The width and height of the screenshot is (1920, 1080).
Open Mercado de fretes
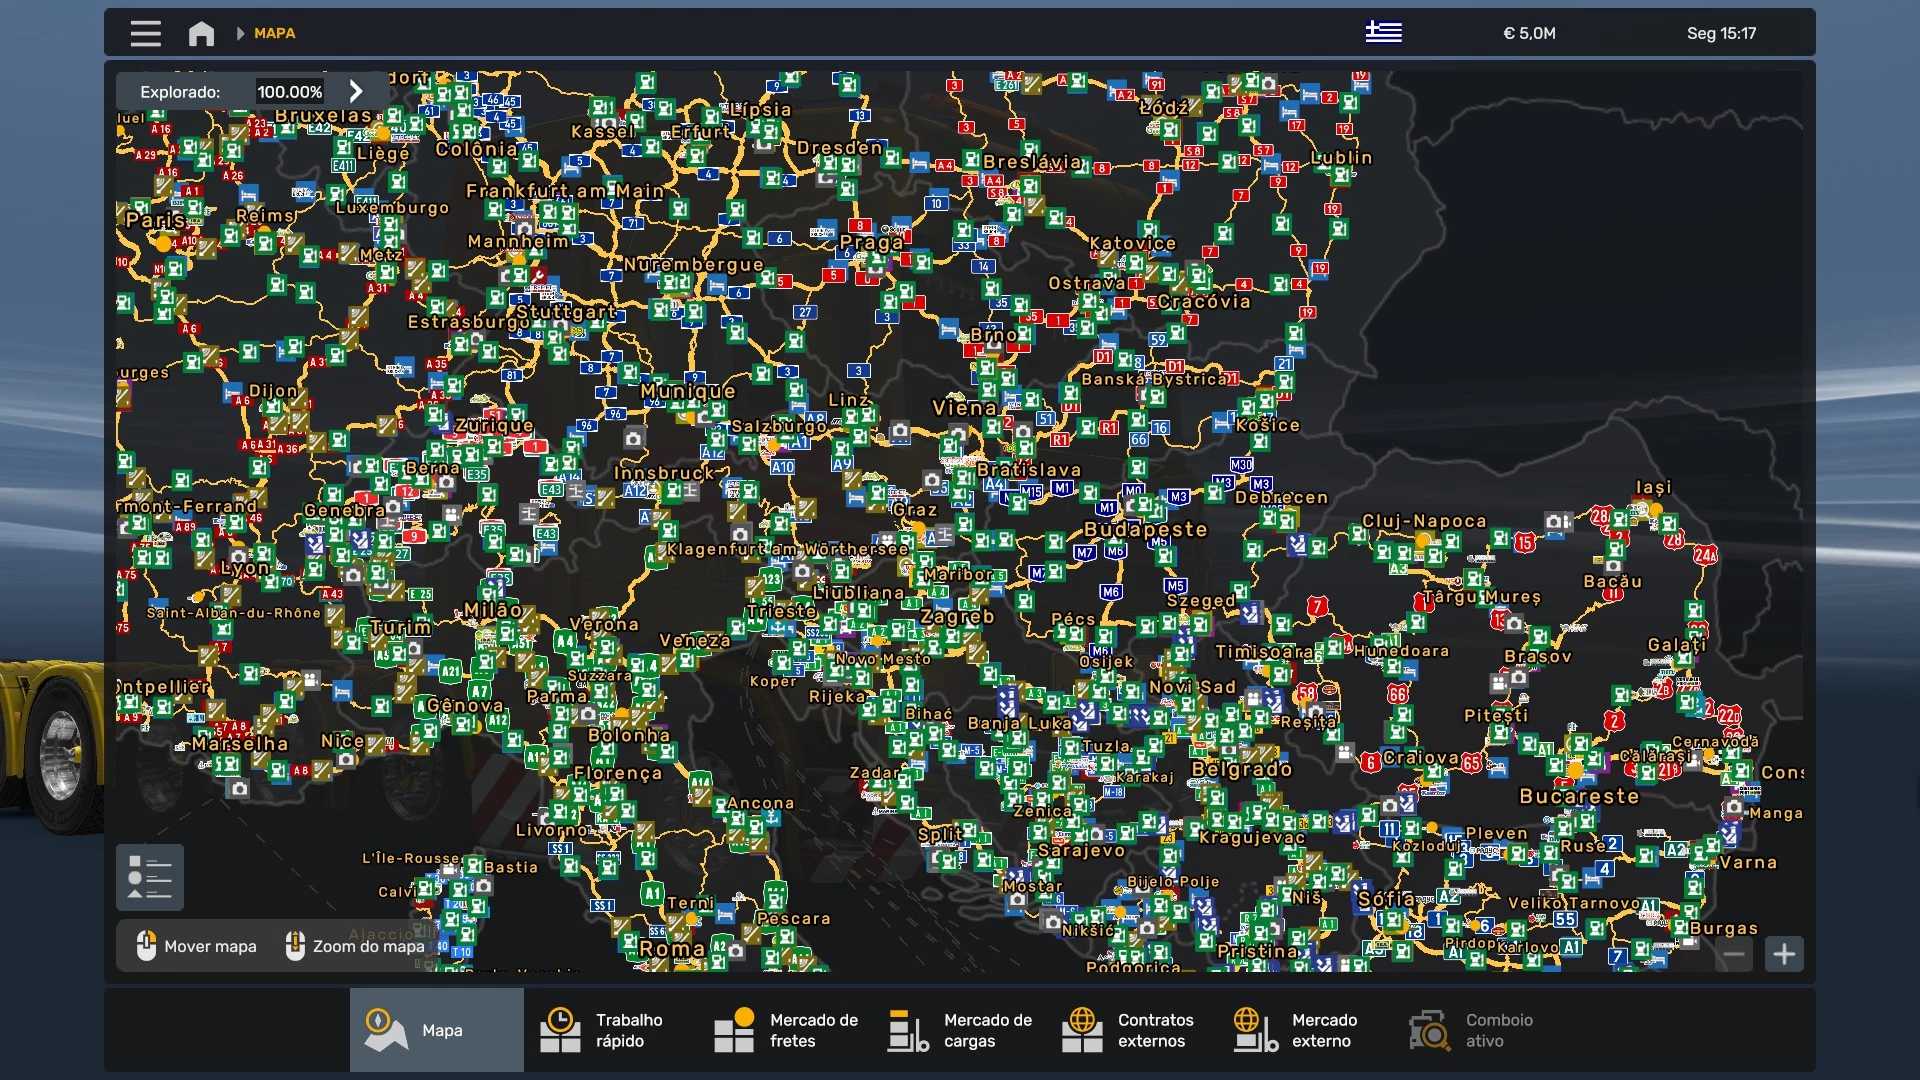pyautogui.click(x=785, y=1030)
